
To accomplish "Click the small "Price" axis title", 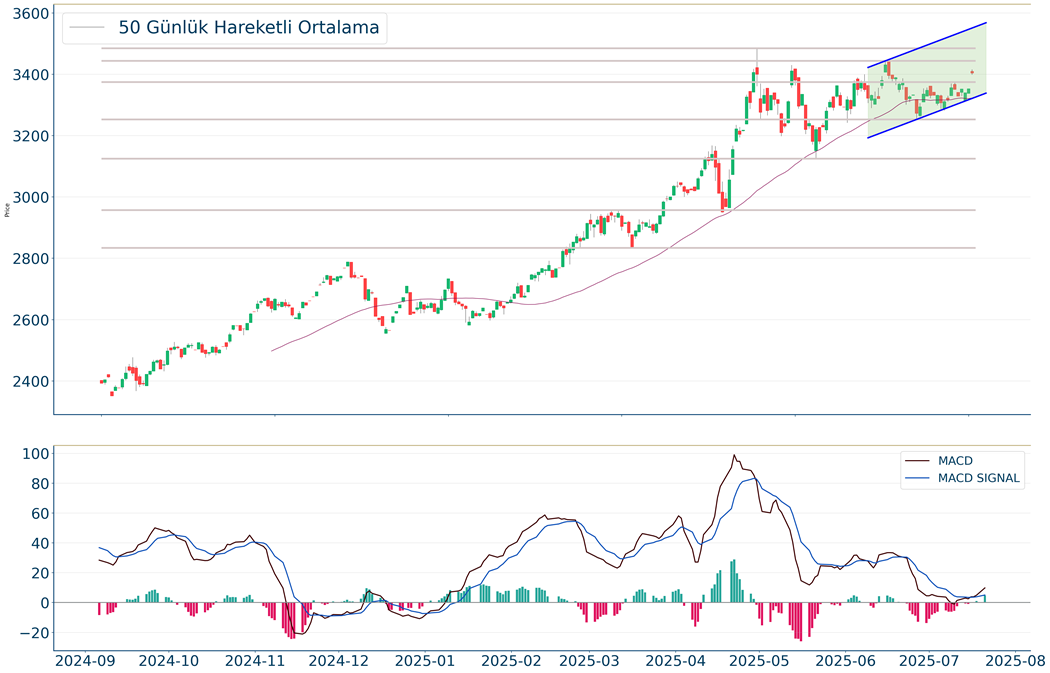I will 7,210.
